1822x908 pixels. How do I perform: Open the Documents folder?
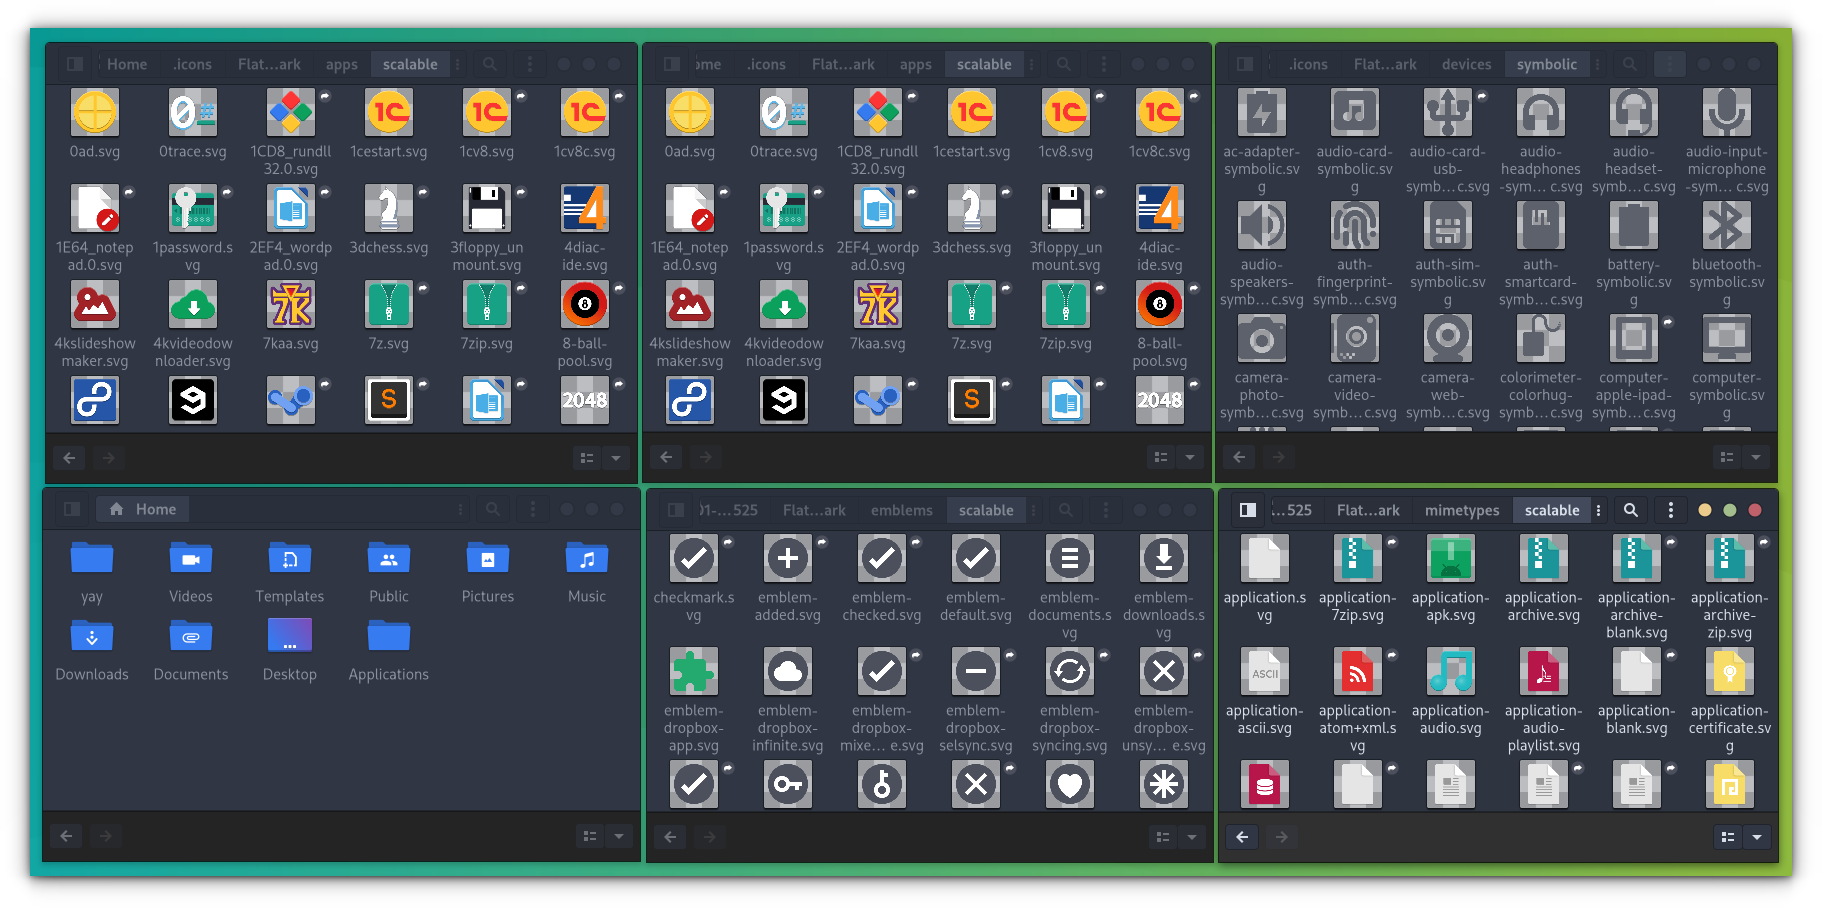click(191, 637)
